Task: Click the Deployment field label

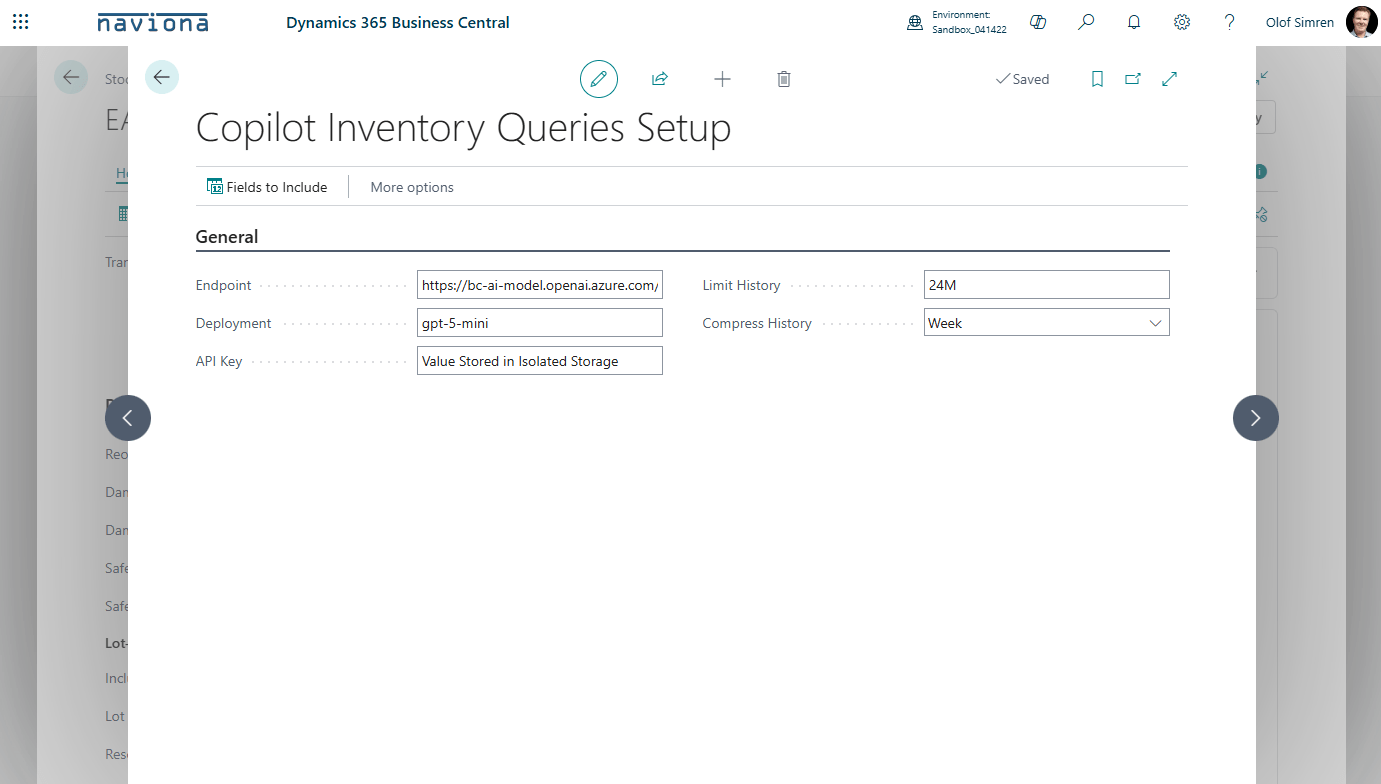Action: [x=234, y=323]
